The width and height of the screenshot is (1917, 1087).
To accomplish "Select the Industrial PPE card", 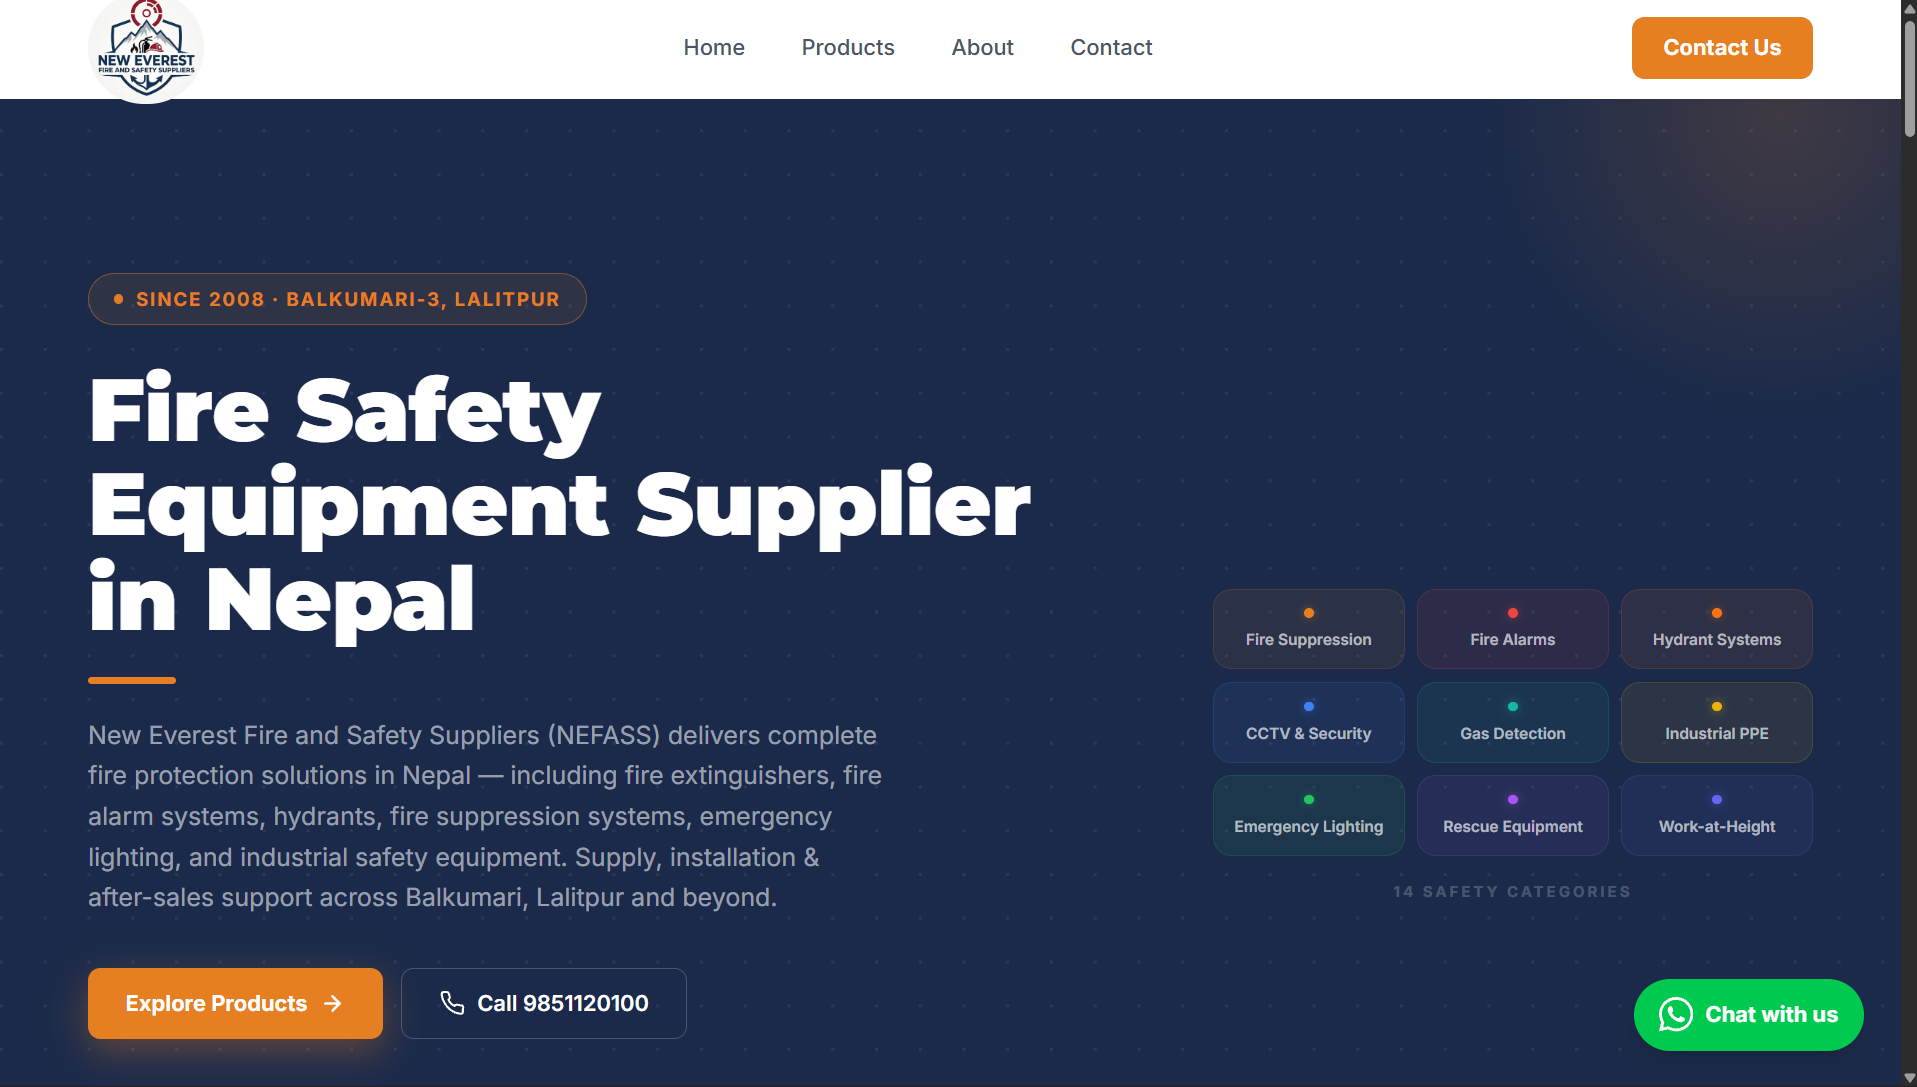I will click(1716, 722).
